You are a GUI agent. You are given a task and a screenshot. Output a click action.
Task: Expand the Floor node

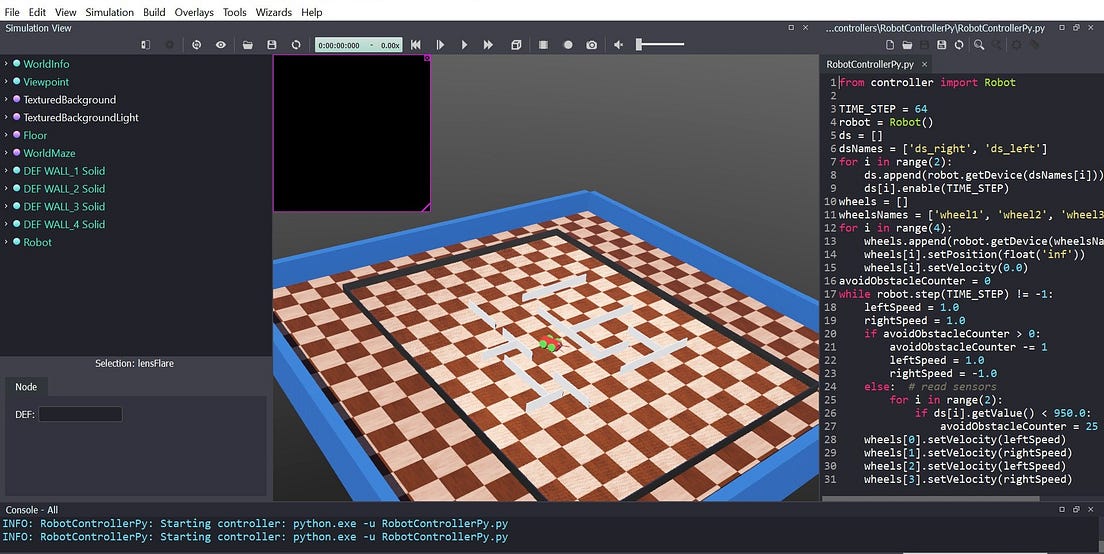click(x=6, y=135)
